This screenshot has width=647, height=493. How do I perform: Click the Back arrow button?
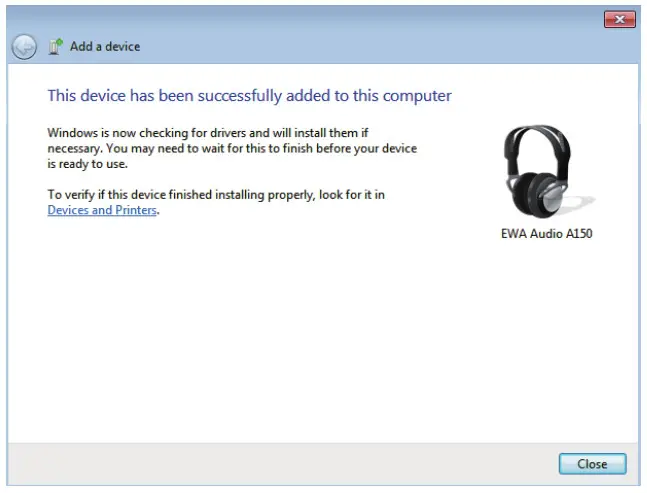pos(24,47)
